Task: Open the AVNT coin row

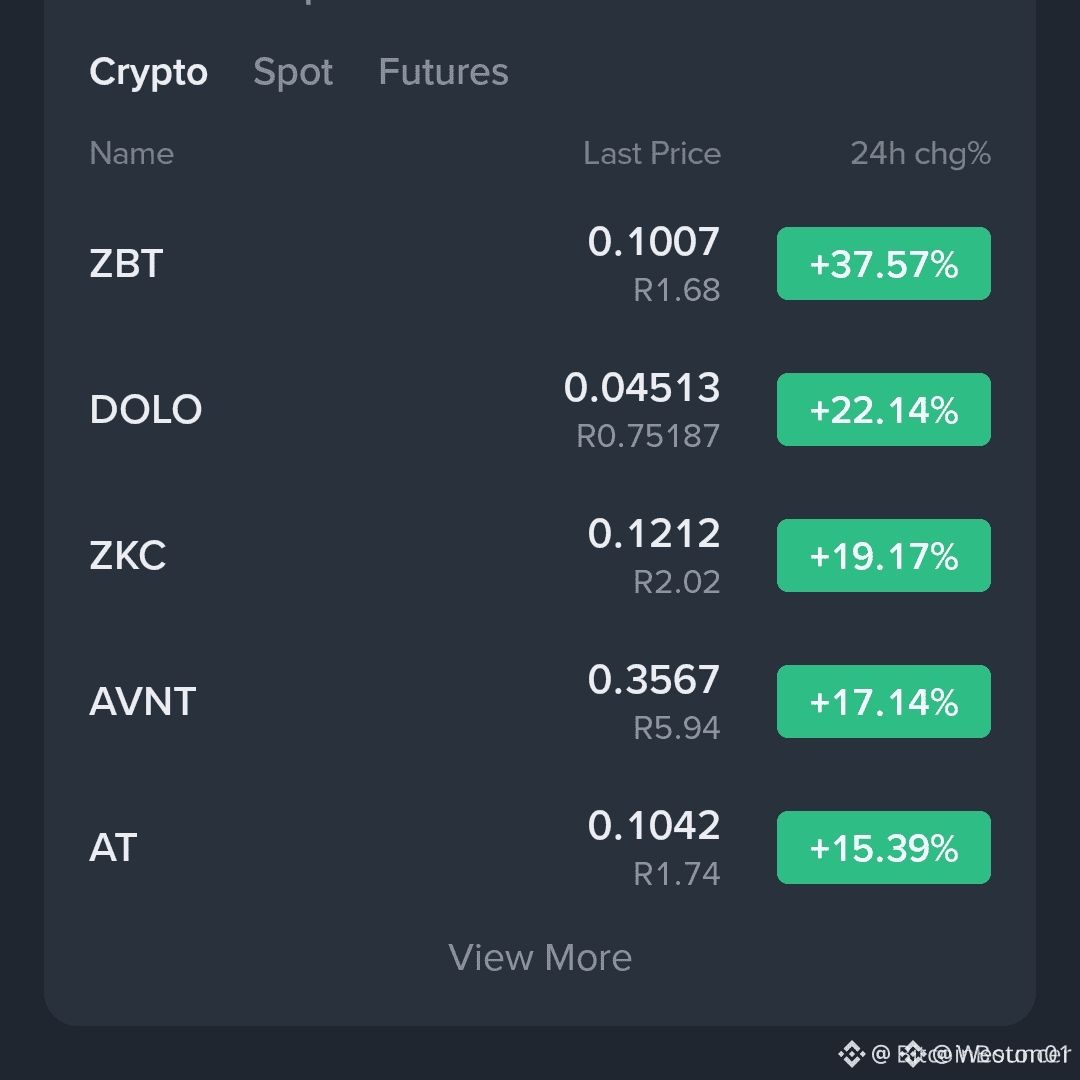Action: [x=540, y=702]
